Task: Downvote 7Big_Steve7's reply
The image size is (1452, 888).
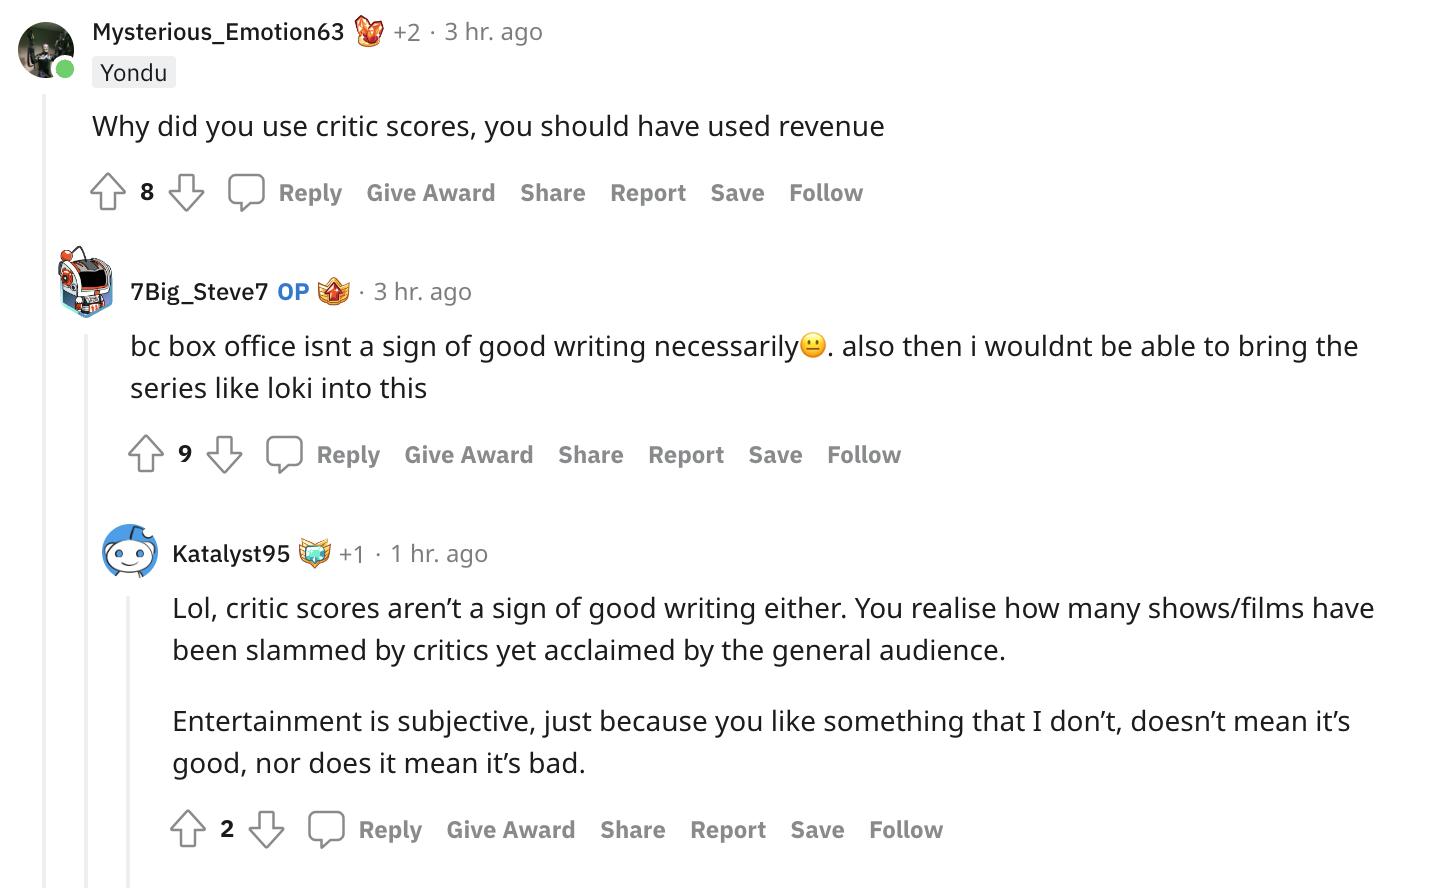Action: (224, 454)
